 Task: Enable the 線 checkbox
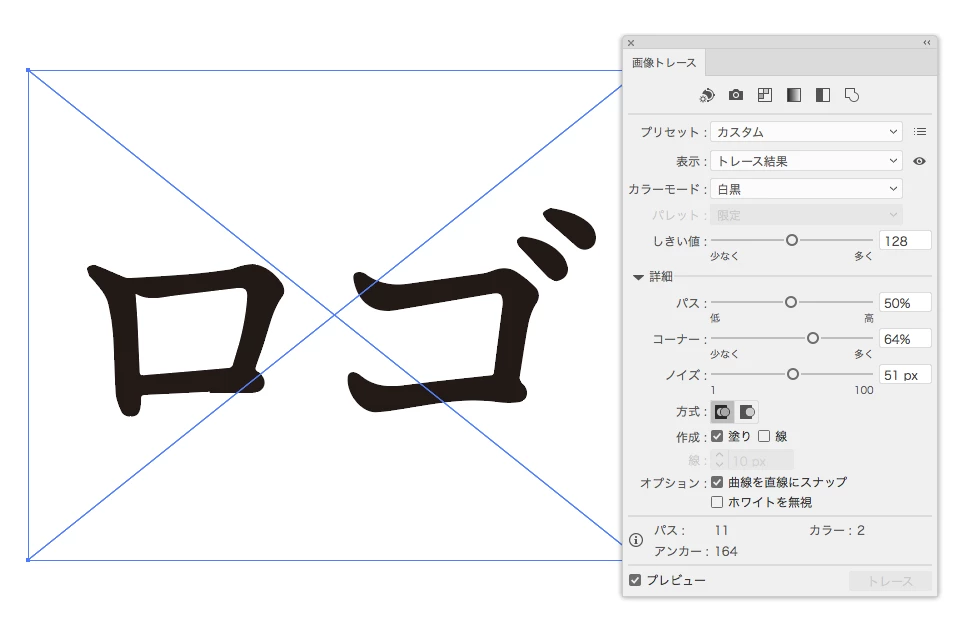764,437
